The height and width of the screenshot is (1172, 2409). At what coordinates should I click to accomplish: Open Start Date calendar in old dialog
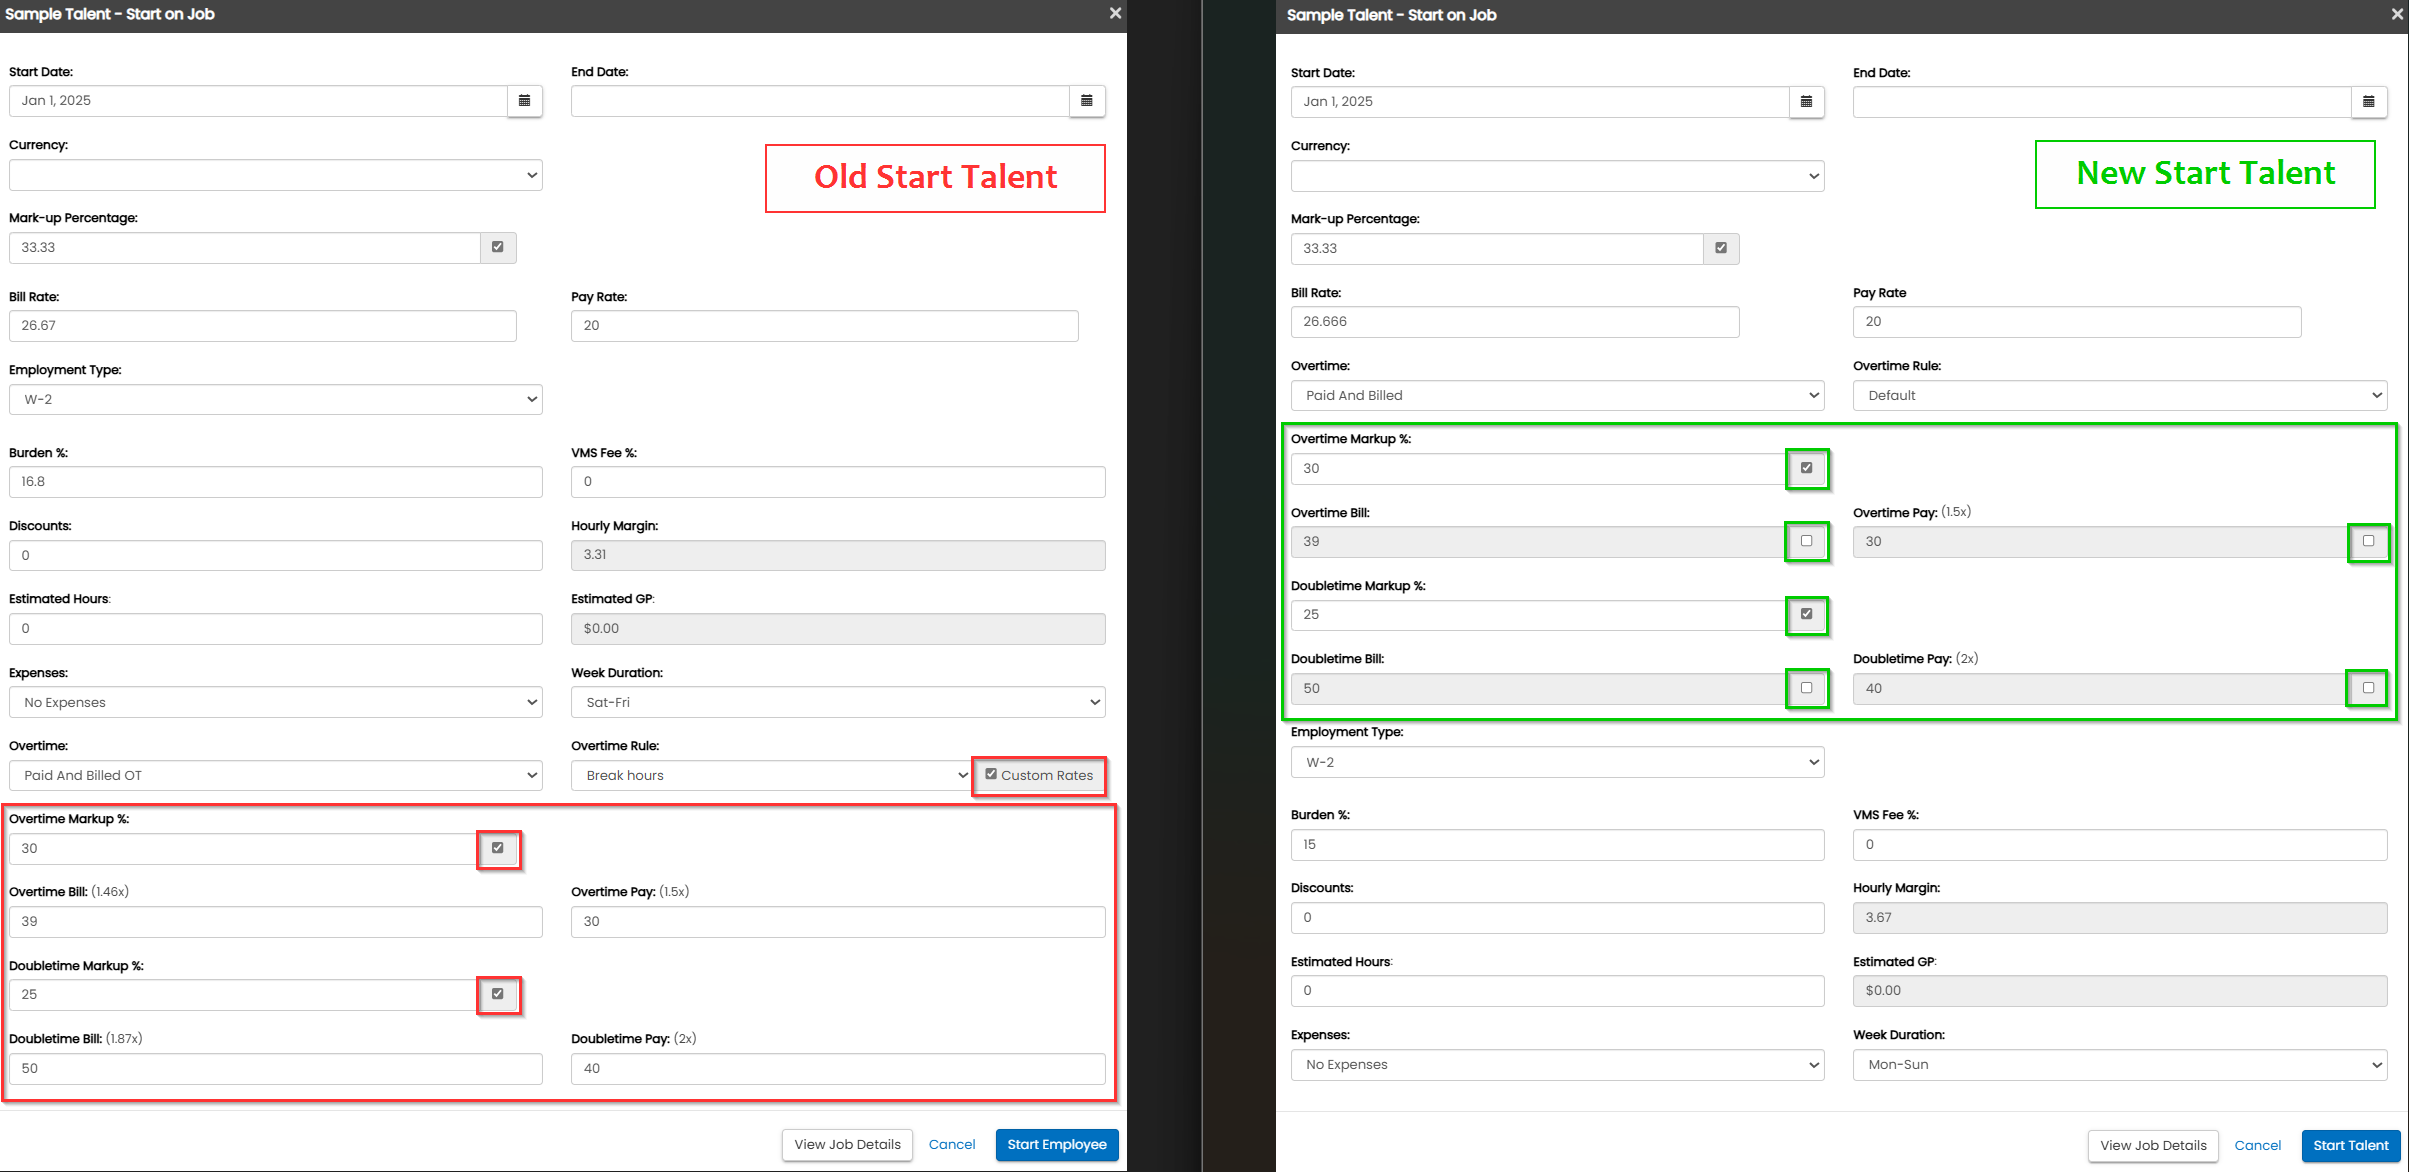point(524,101)
